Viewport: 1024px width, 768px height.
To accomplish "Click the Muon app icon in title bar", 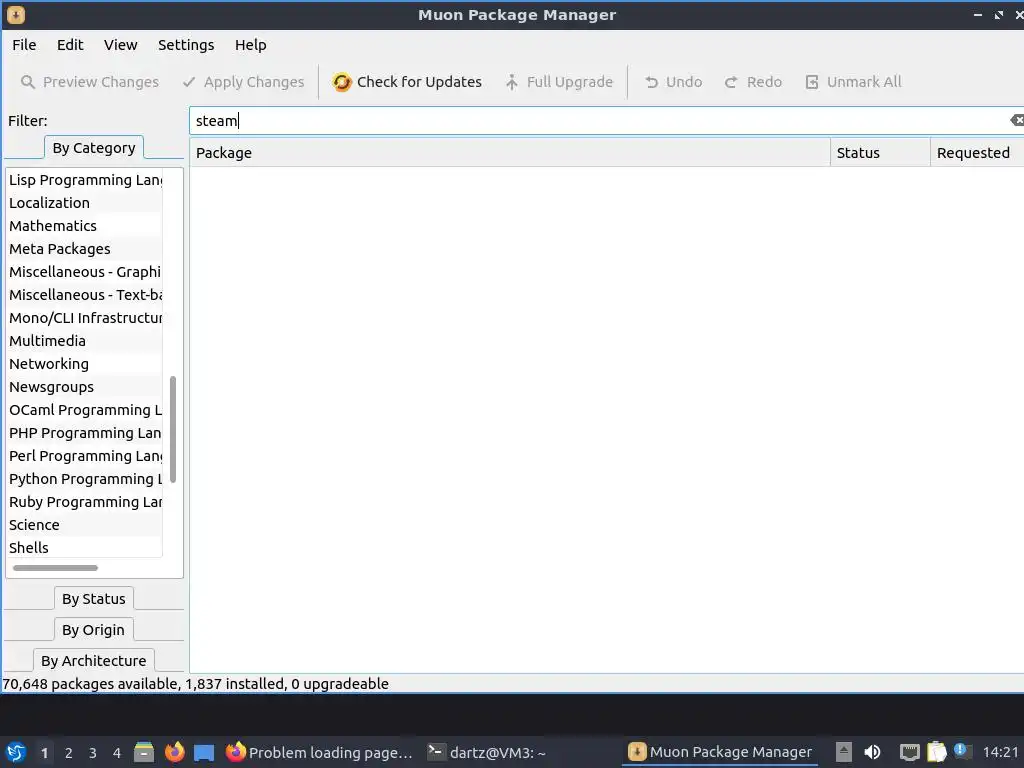I will pyautogui.click(x=16, y=14).
